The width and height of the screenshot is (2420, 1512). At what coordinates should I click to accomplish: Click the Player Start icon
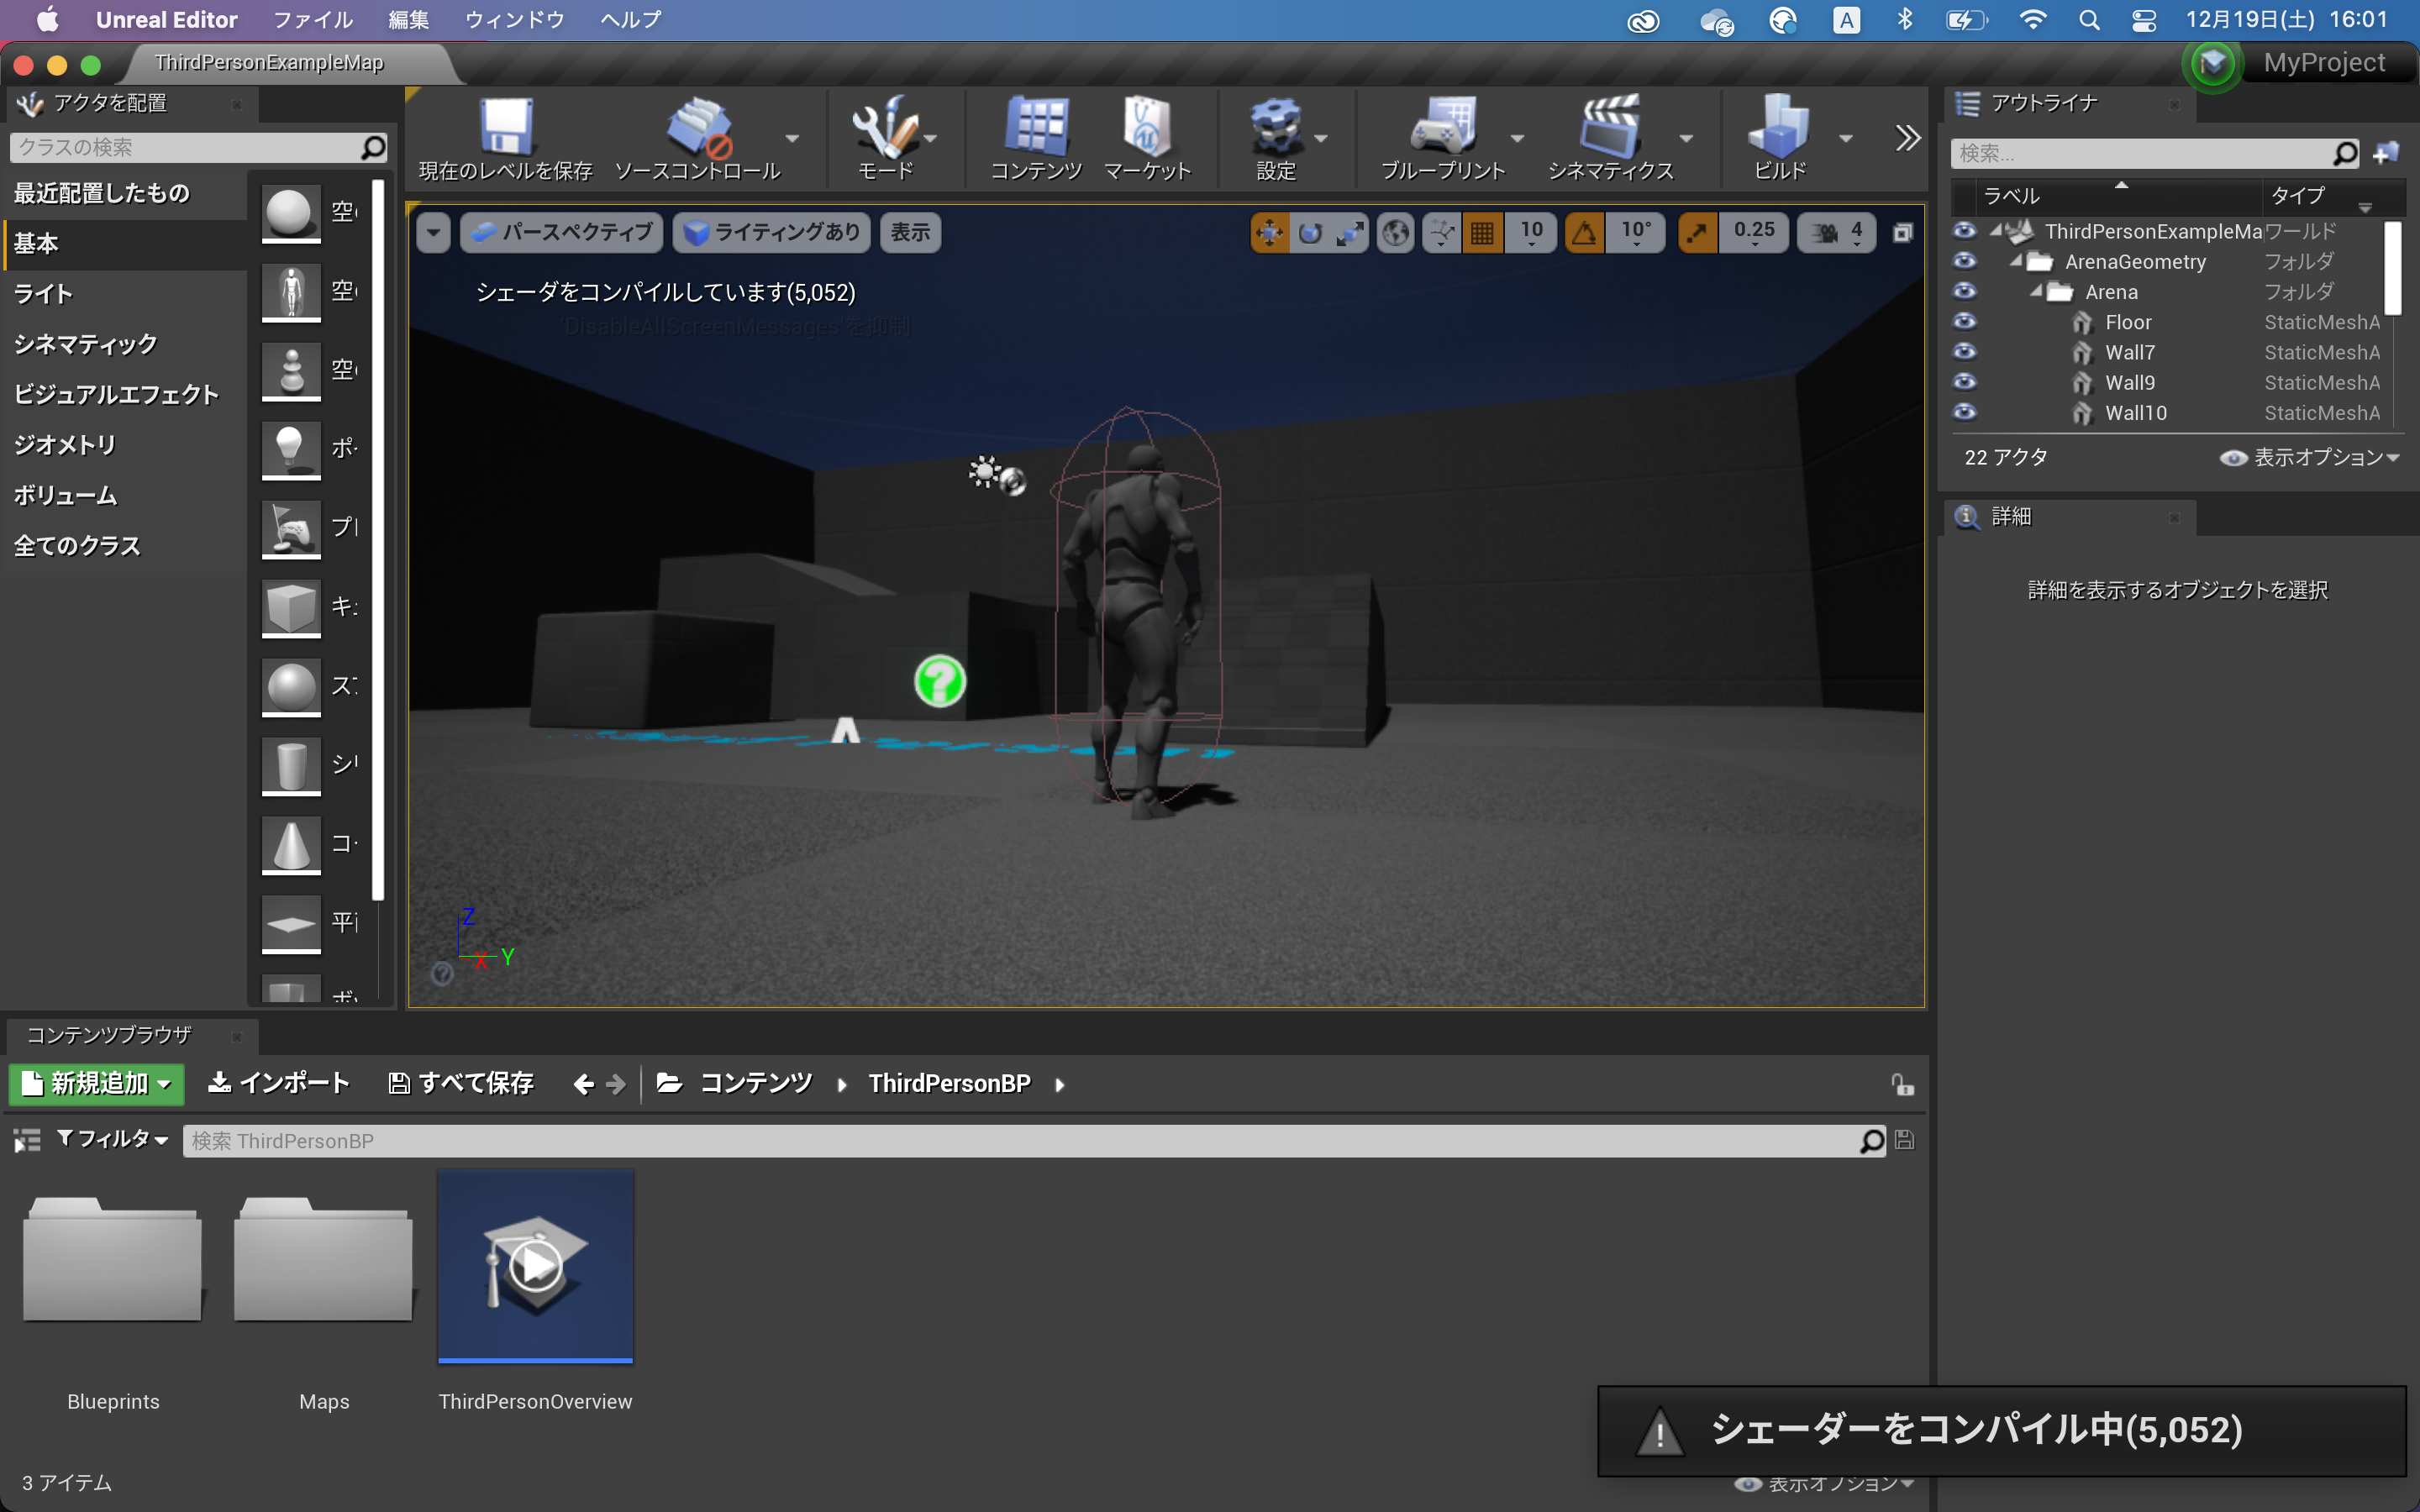pyautogui.click(x=291, y=528)
